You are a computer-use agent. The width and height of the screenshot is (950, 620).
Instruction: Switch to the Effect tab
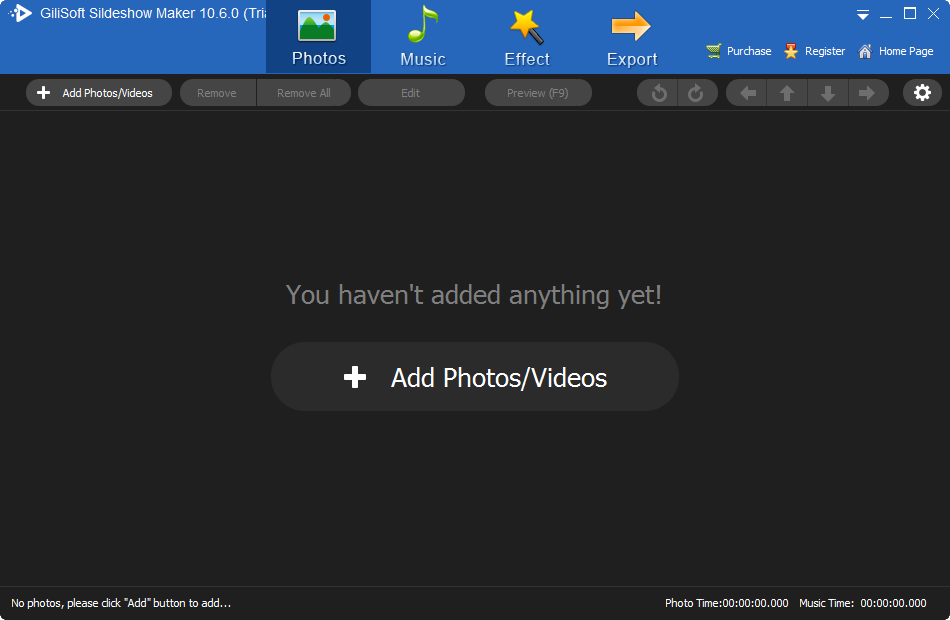[527, 37]
